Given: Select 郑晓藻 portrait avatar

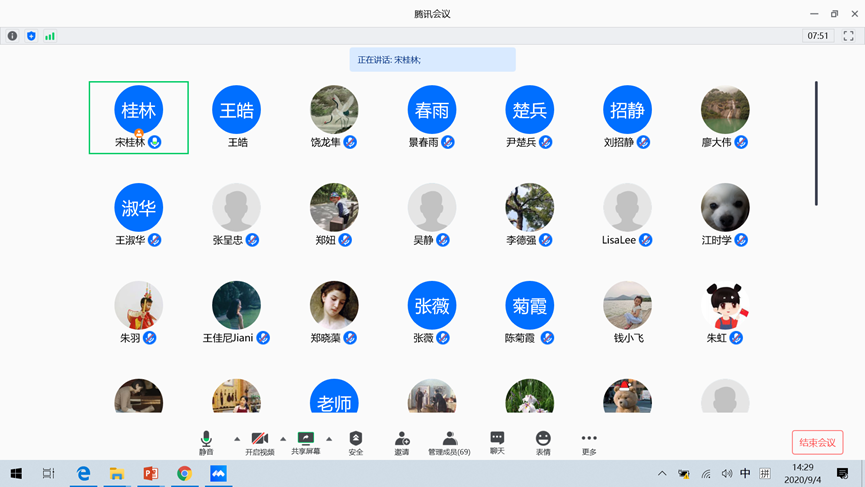Looking at the screenshot, I should pos(334,305).
